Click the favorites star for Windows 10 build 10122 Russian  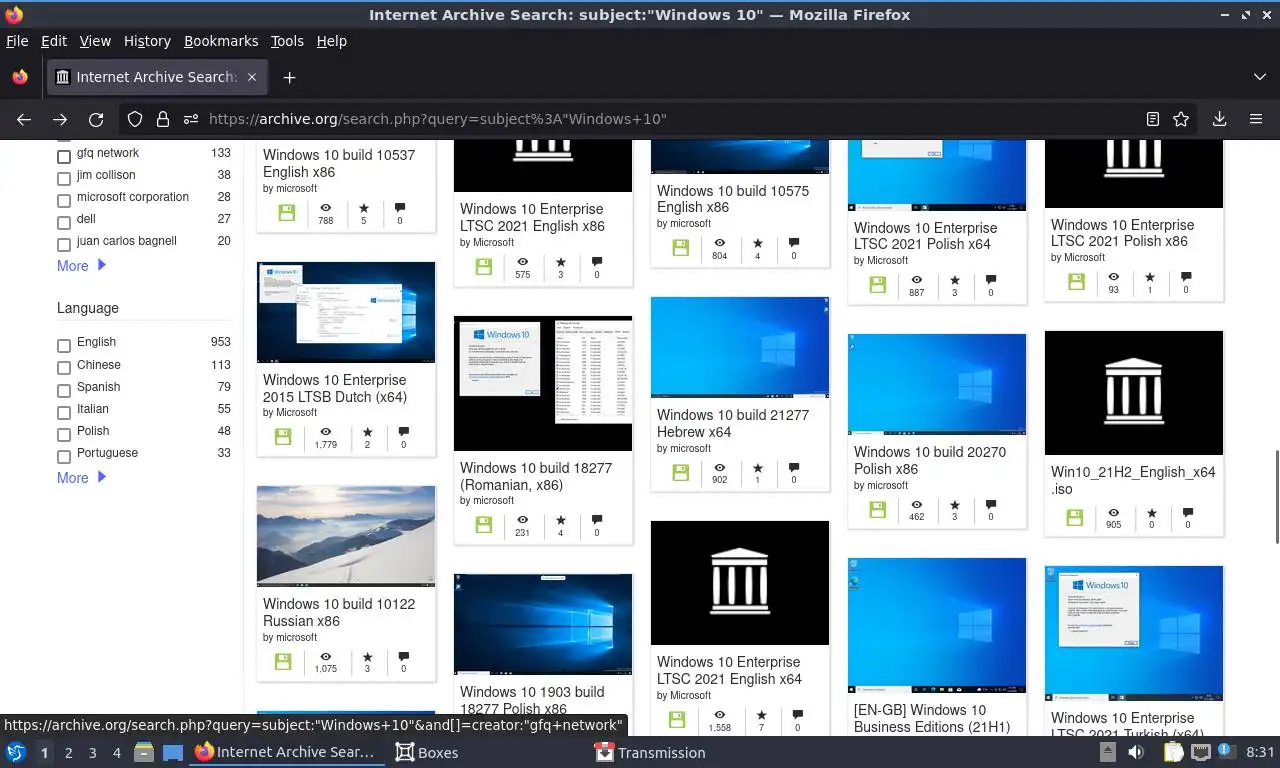[367, 657]
